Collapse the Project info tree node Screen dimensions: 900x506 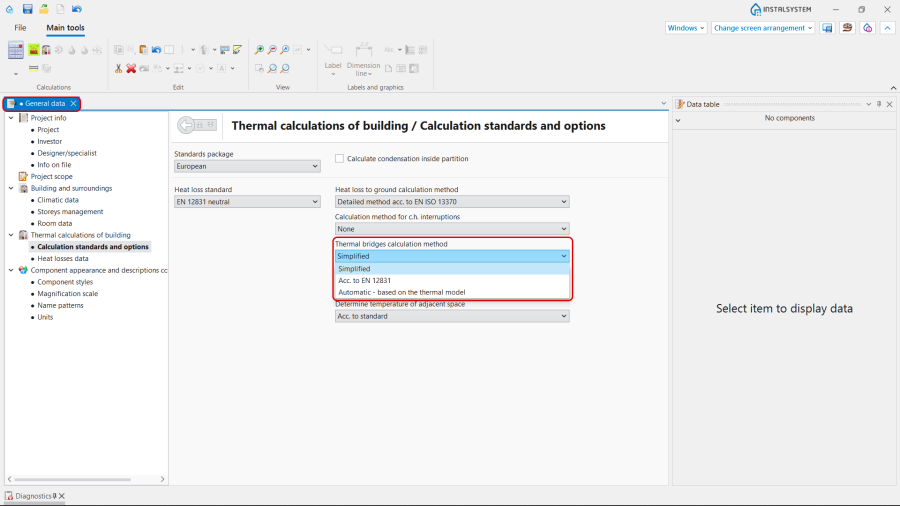coord(11,118)
